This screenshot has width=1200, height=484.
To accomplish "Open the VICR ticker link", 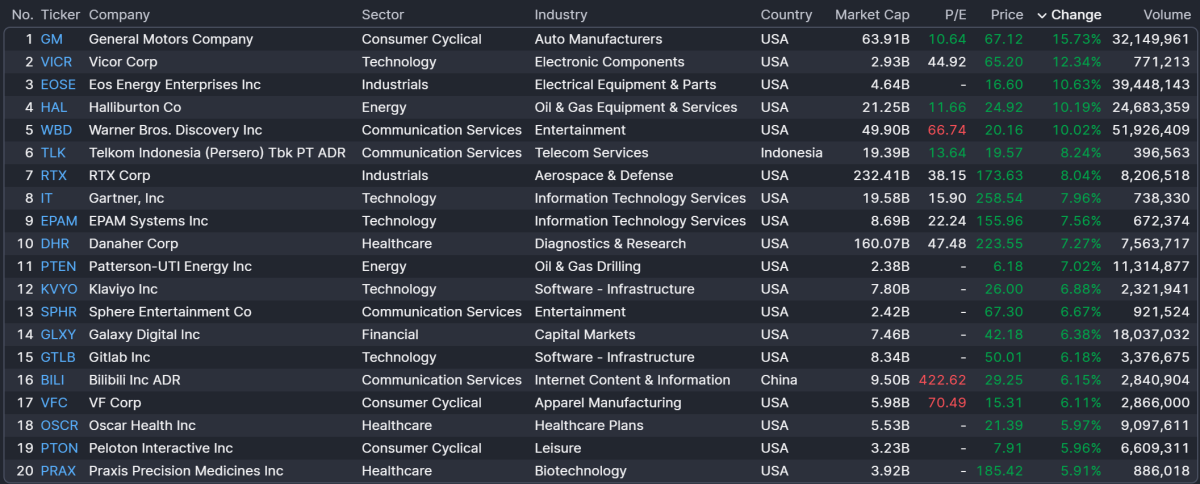I will click(56, 62).
